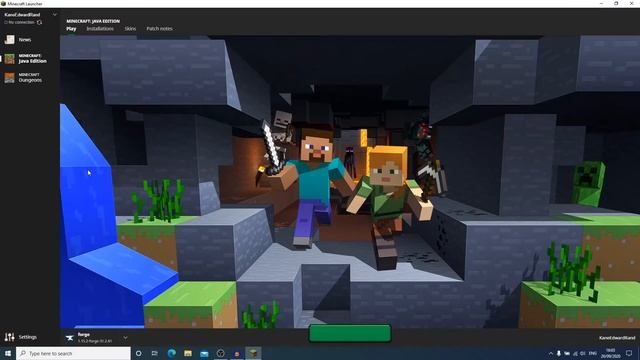Launch Microsoft Edge from taskbar
Screen dimensions: 640x360
[171, 353]
